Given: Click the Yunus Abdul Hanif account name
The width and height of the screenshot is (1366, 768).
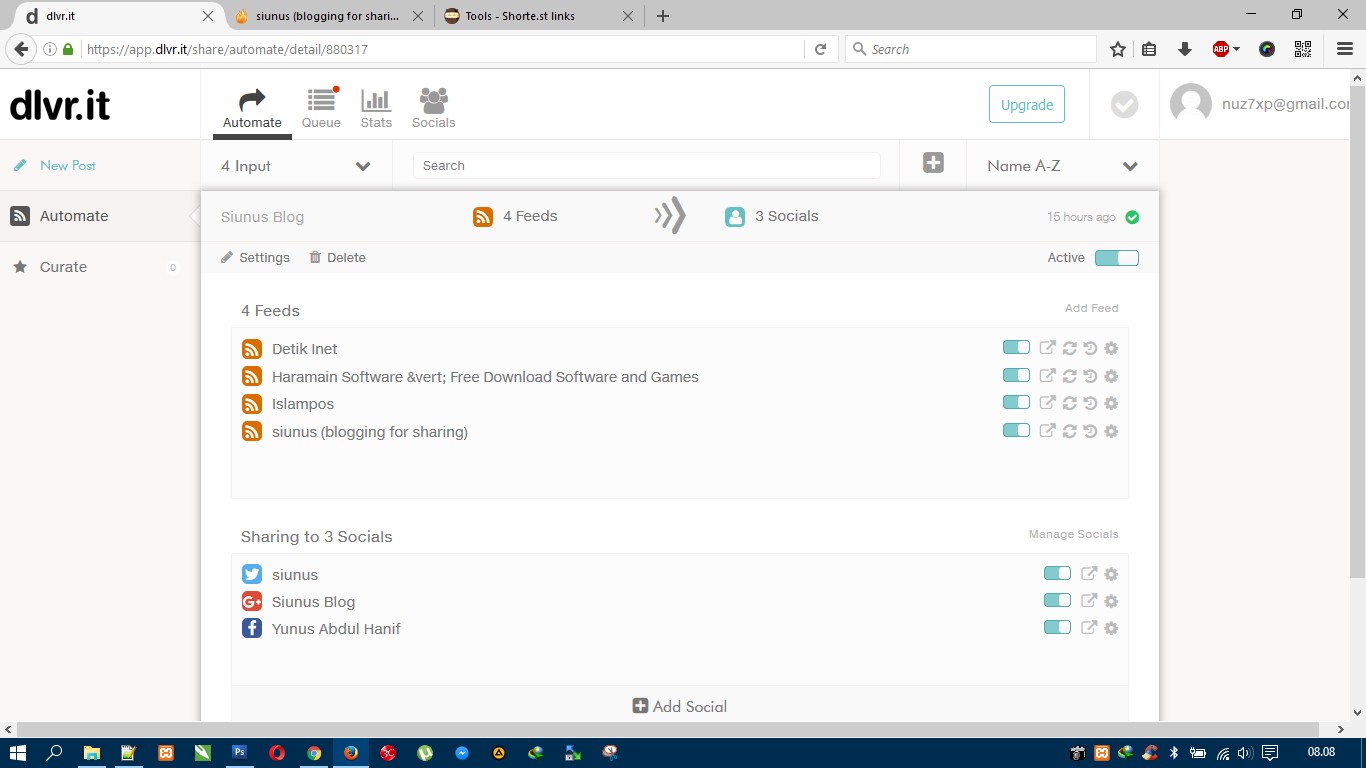Looking at the screenshot, I should pyautogui.click(x=336, y=629).
